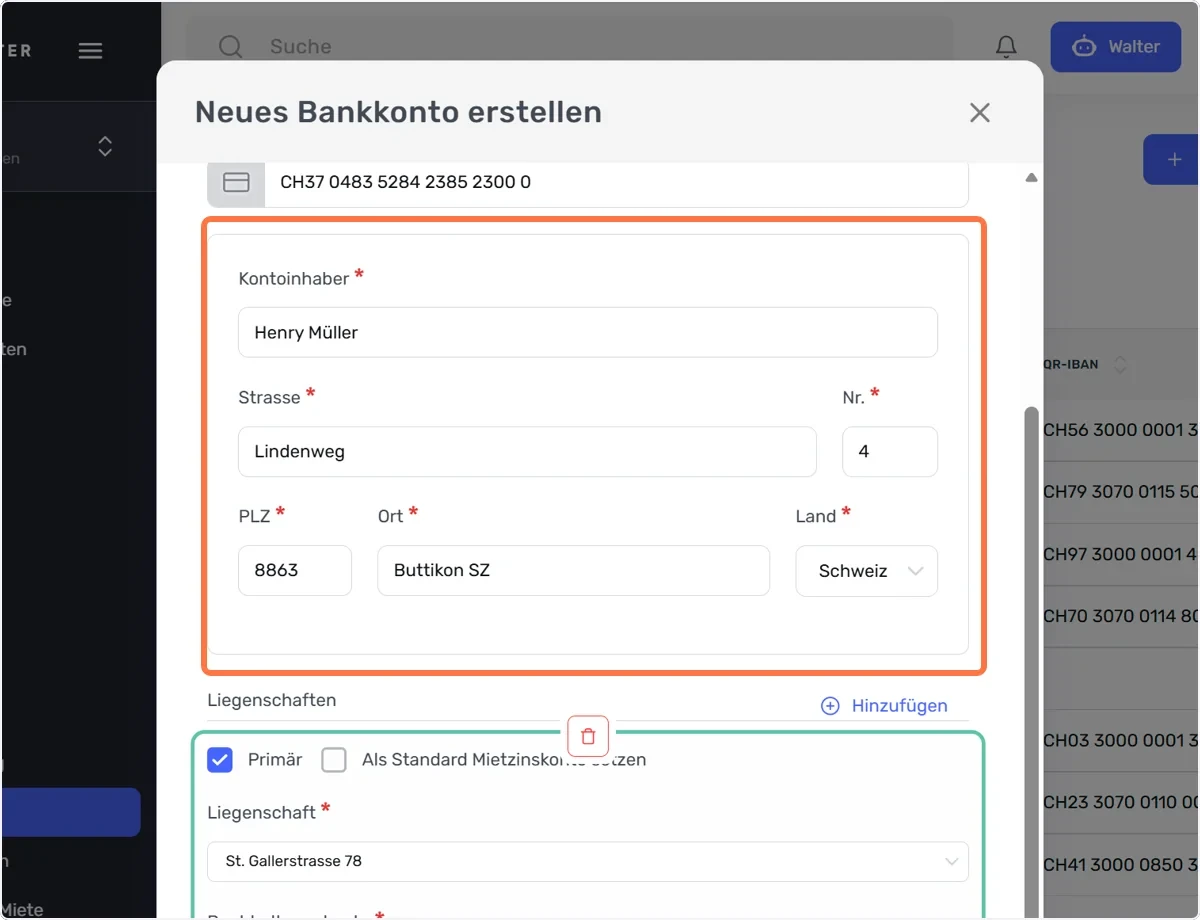The width and height of the screenshot is (1200, 920).
Task: Close the Neues Bankkonto erstellen dialog
Action: pyautogui.click(x=980, y=112)
